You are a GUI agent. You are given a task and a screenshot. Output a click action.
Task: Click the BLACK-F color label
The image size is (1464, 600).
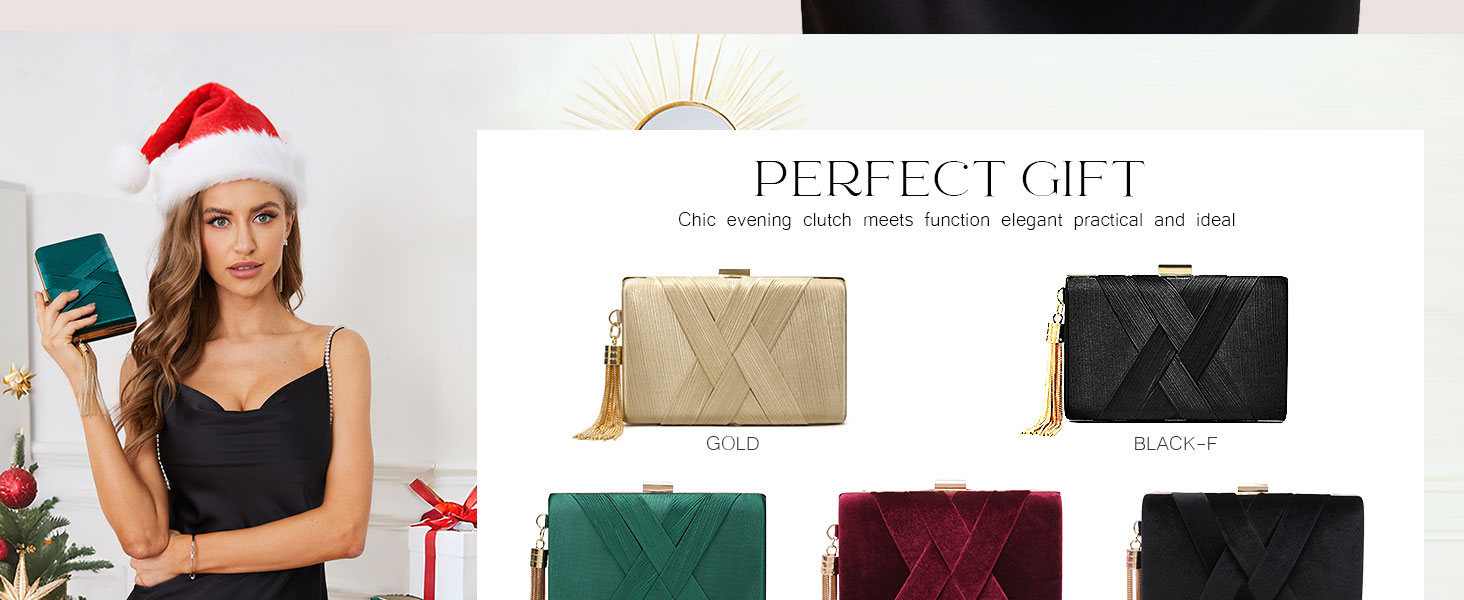[1175, 444]
